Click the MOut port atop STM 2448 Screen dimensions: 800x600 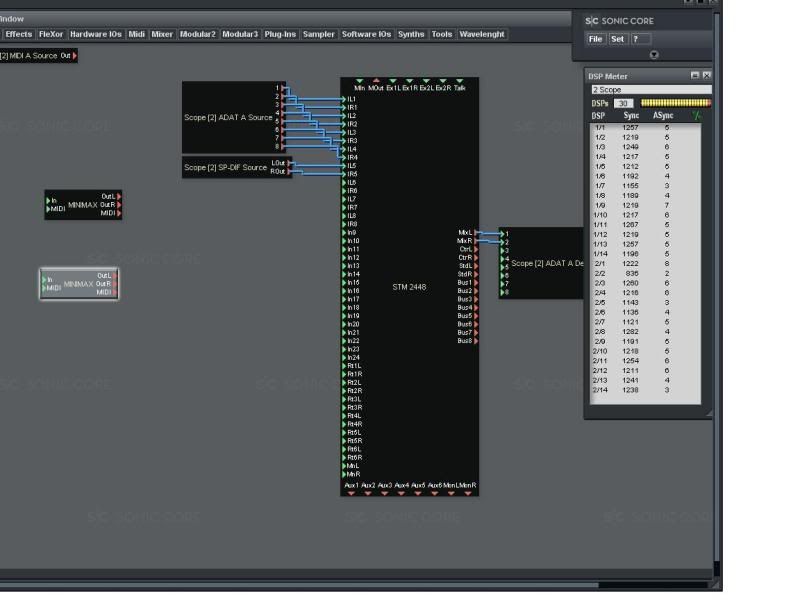coord(376,81)
